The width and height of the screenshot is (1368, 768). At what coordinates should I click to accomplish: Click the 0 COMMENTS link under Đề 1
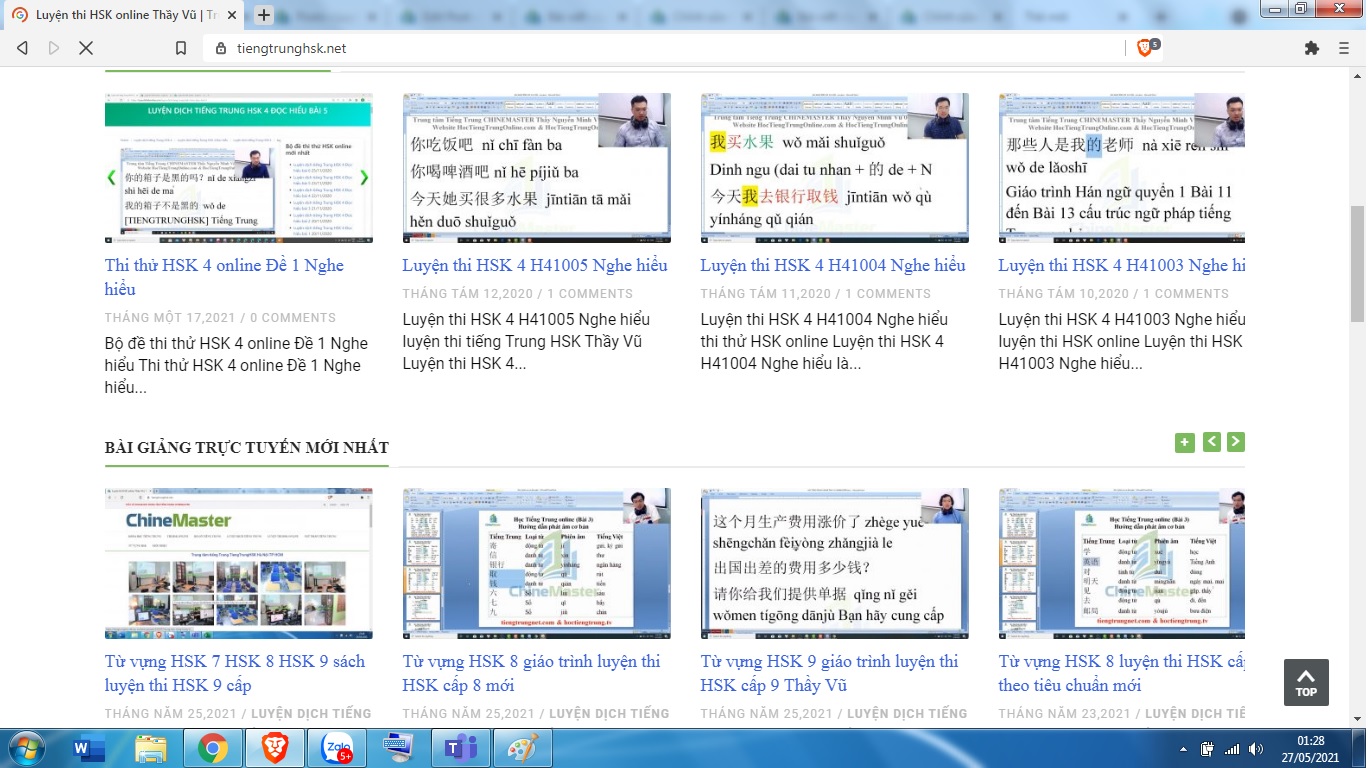point(293,317)
